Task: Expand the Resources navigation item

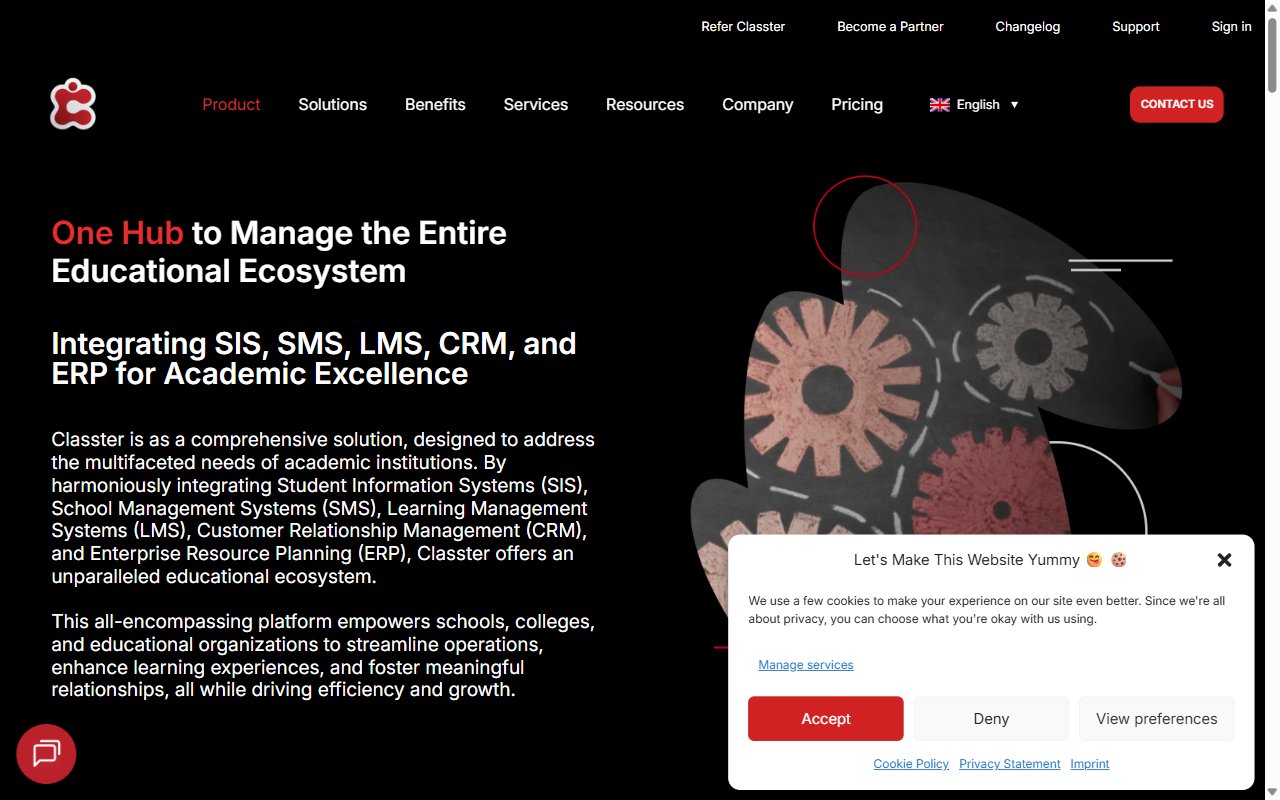Action: click(x=645, y=104)
